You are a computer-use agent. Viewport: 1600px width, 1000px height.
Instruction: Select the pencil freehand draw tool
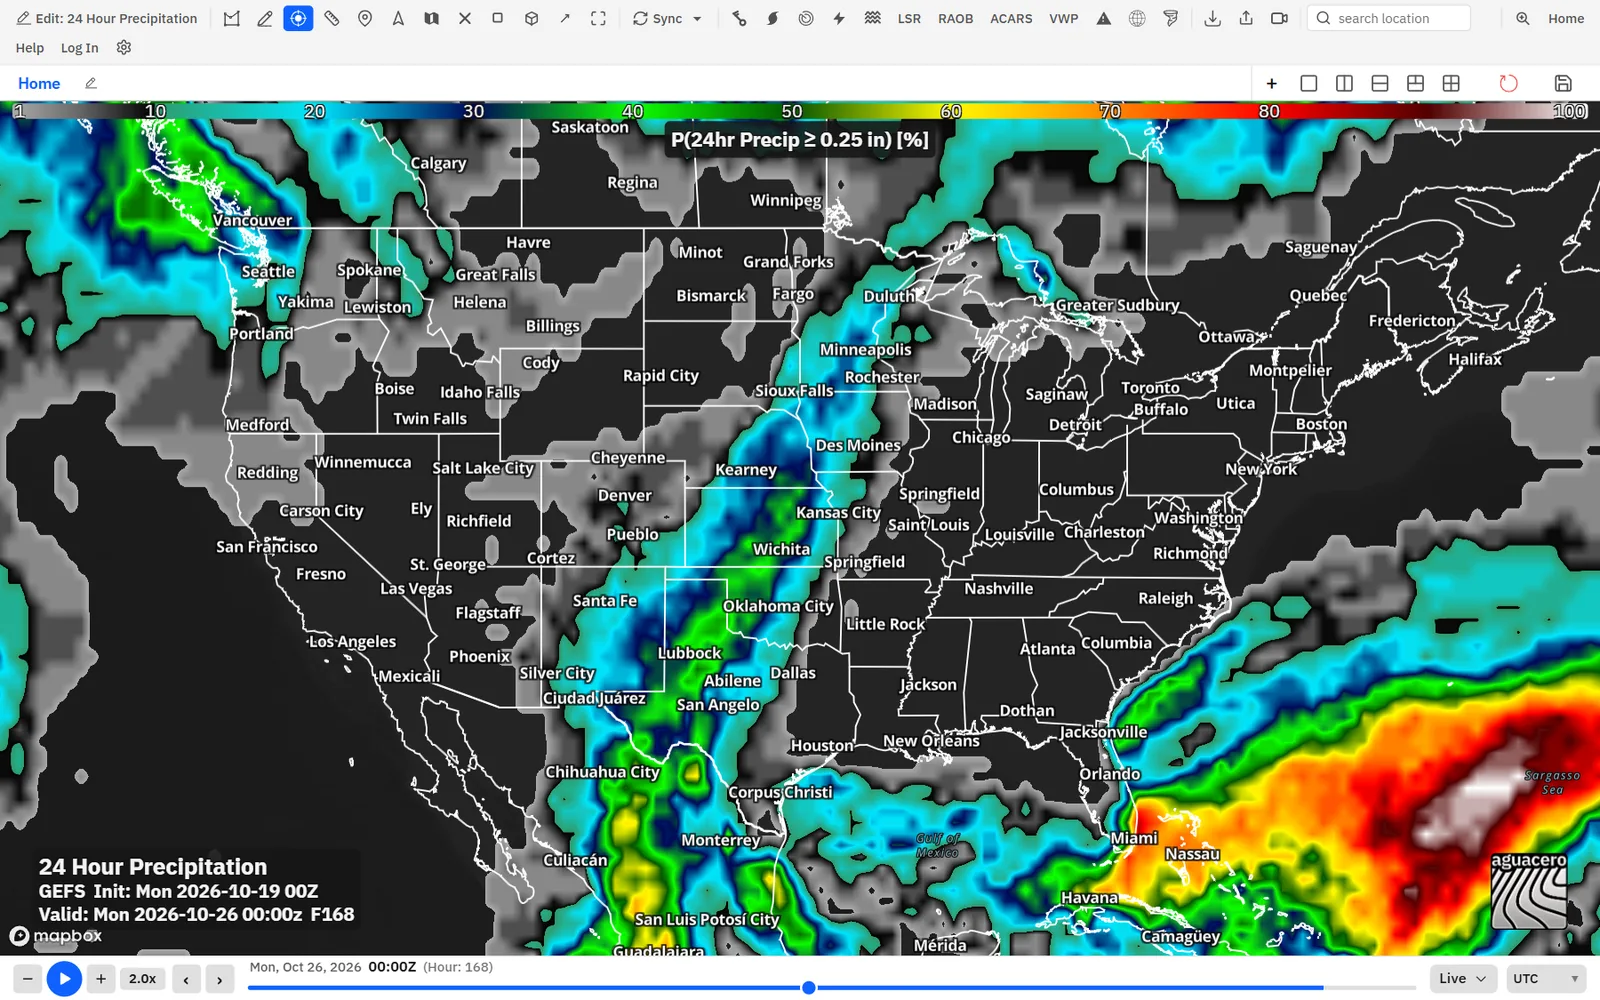pos(265,18)
